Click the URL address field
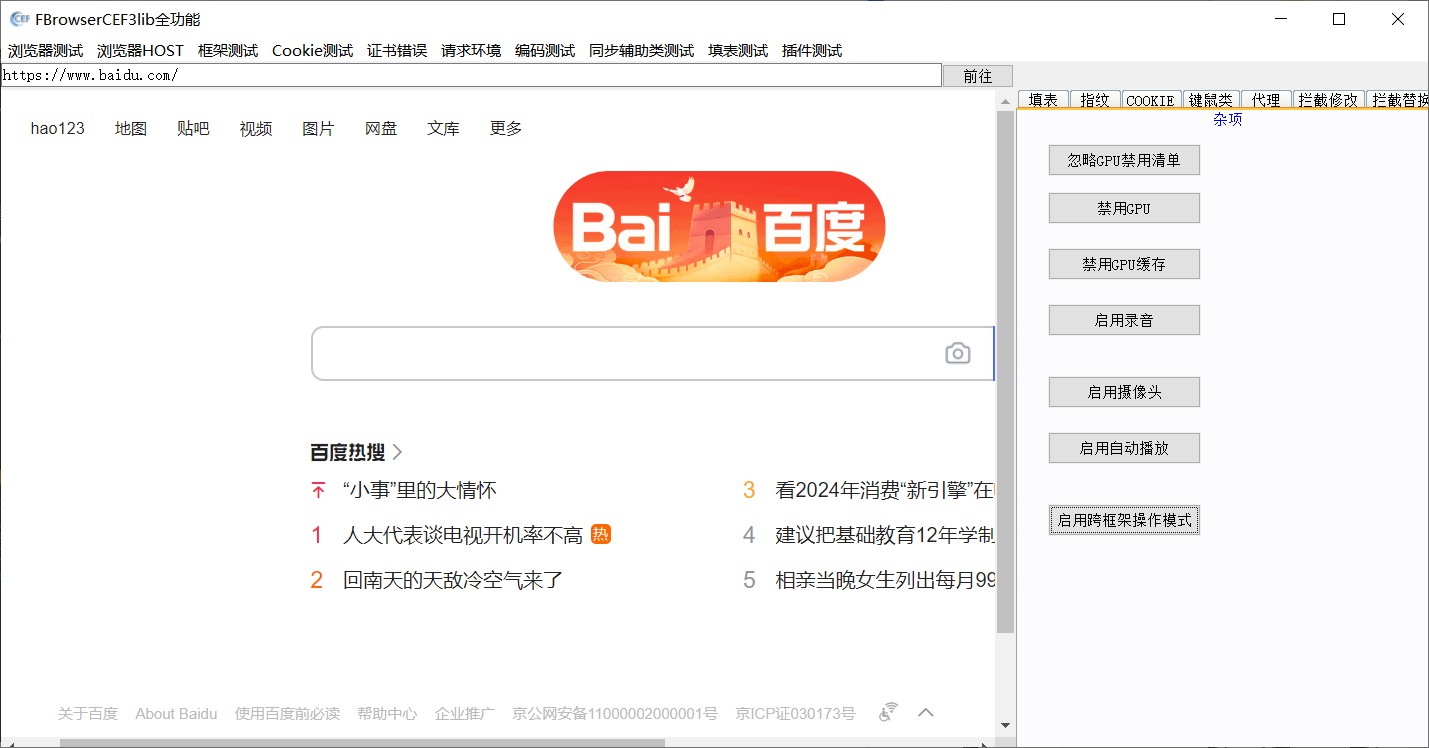This screenshot has width=1429, height=748. (471, 75)
